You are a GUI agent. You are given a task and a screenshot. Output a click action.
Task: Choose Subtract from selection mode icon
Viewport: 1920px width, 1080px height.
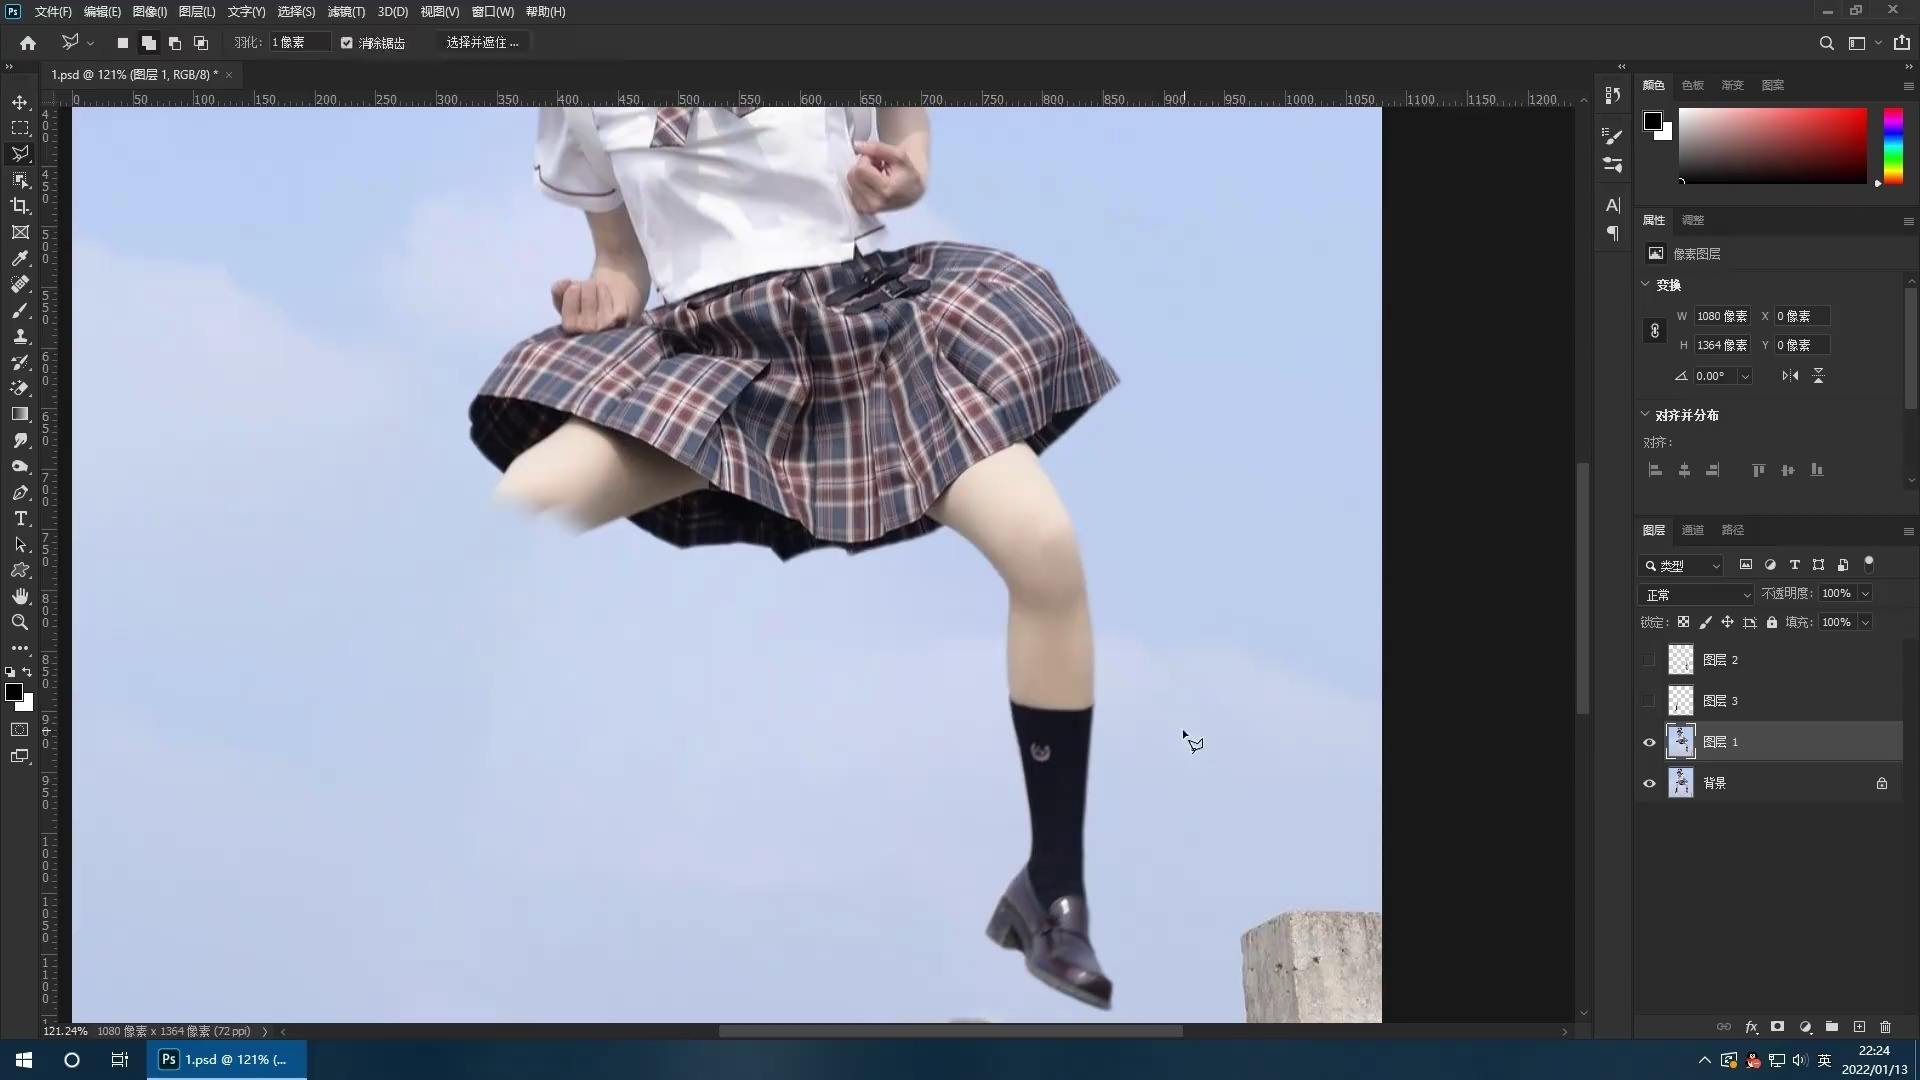point(174,43)
